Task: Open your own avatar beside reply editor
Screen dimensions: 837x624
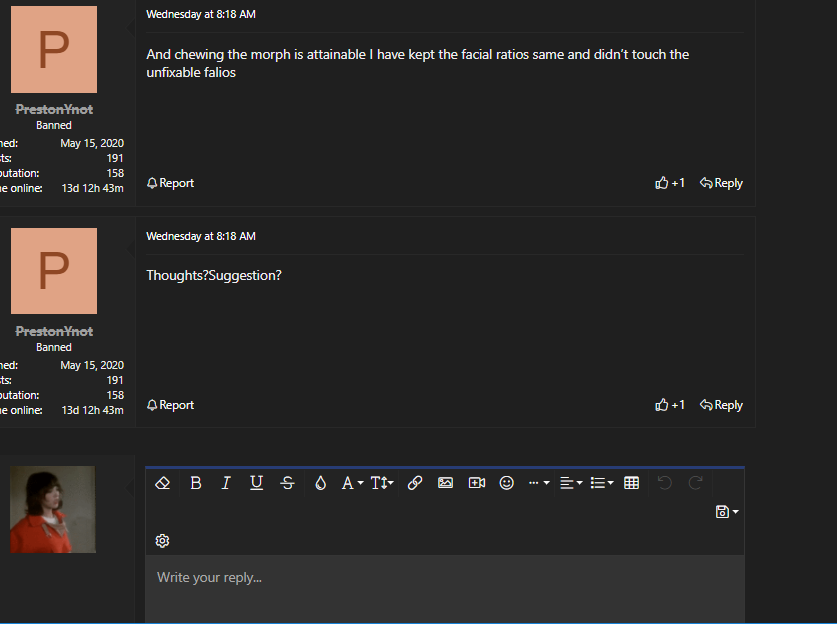Action: point(53,509)
